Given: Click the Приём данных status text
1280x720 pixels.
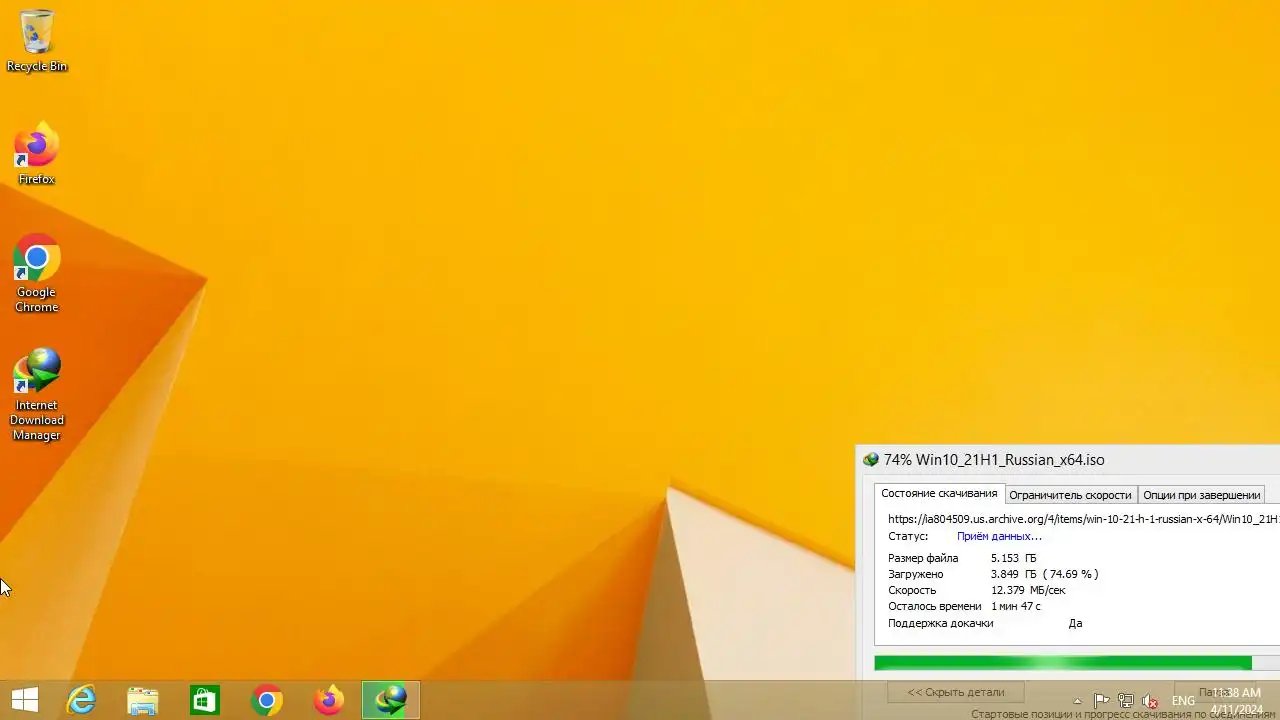Looking at the screenshot, I should click(999, 536).
